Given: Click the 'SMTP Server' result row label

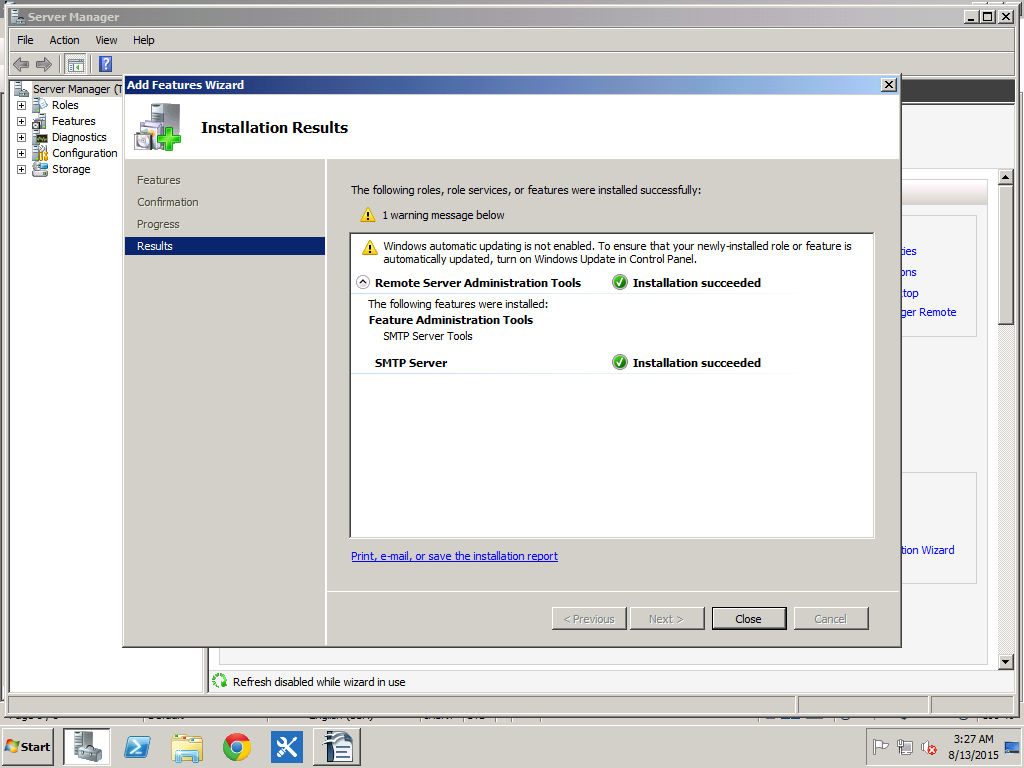Looking at the screenshot, I should click(x=411, y=362).
